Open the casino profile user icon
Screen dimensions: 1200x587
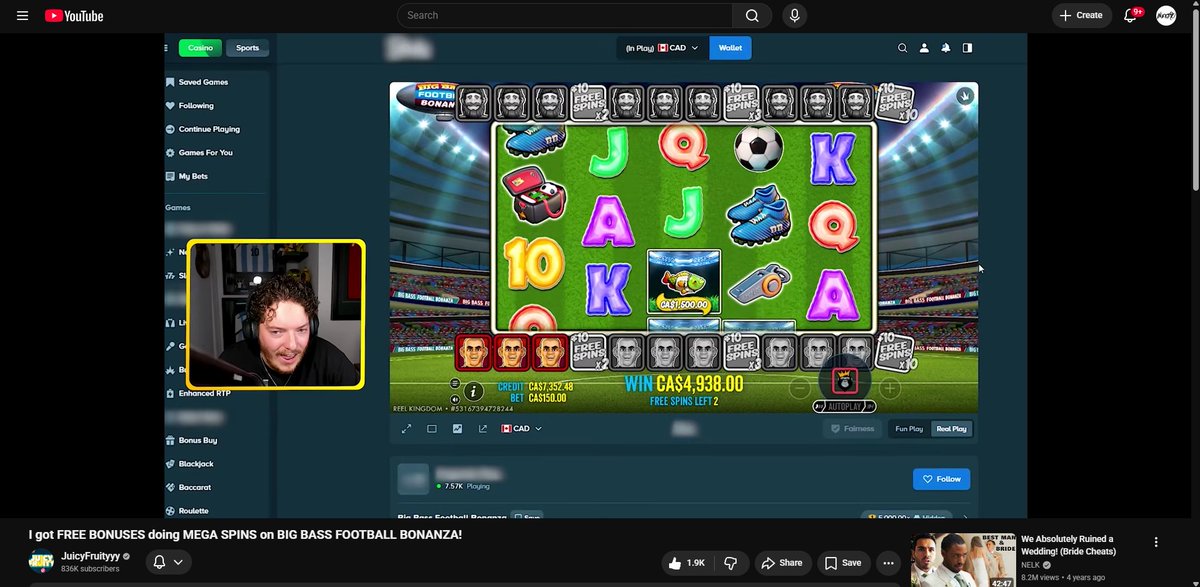tap(924, 47)
